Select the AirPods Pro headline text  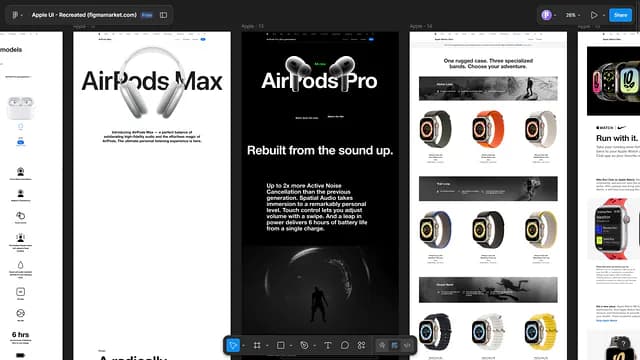(319, 81)
